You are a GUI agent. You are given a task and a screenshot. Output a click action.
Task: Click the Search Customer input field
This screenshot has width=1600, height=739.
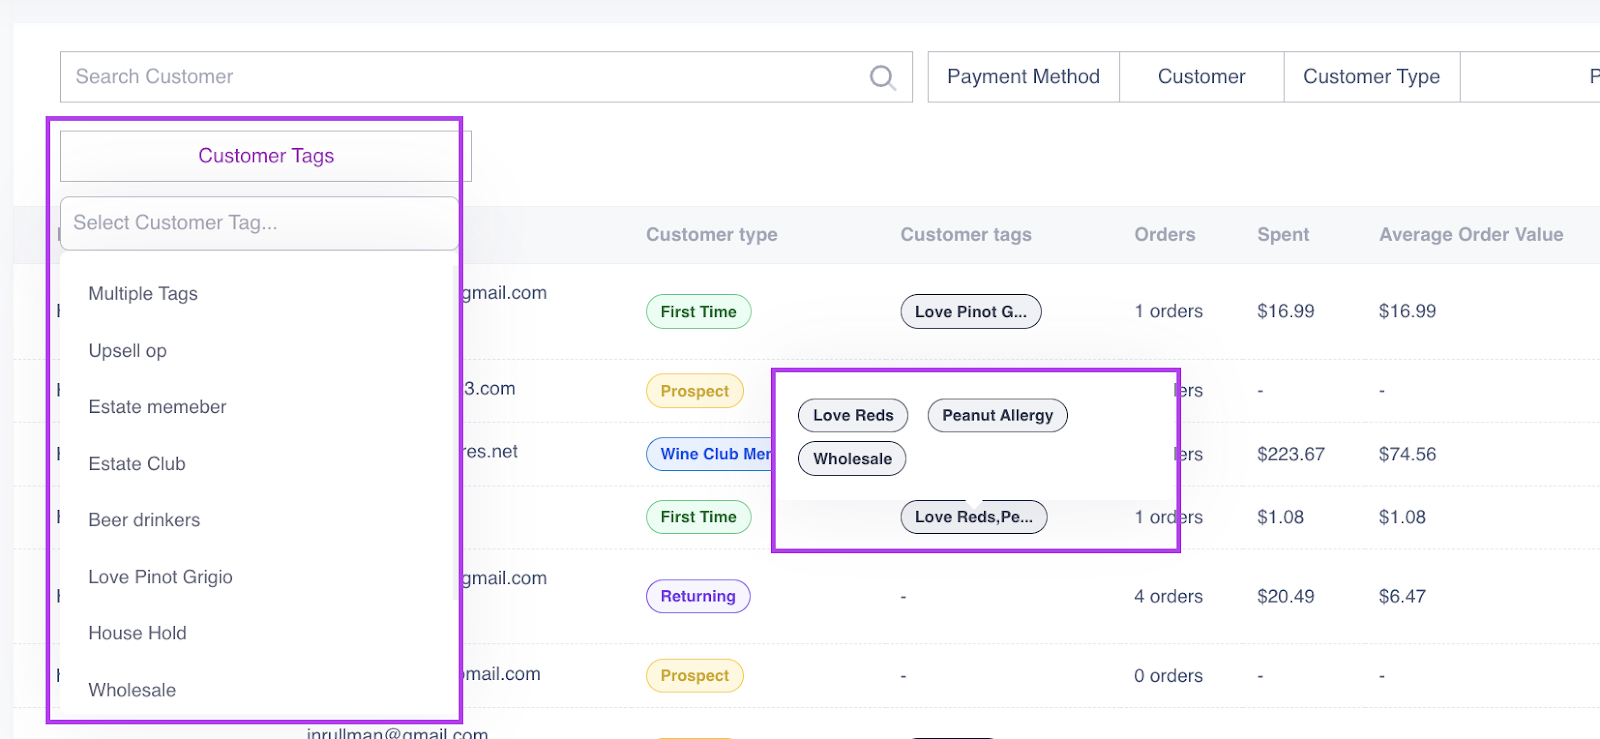click(x=460, y=77)
